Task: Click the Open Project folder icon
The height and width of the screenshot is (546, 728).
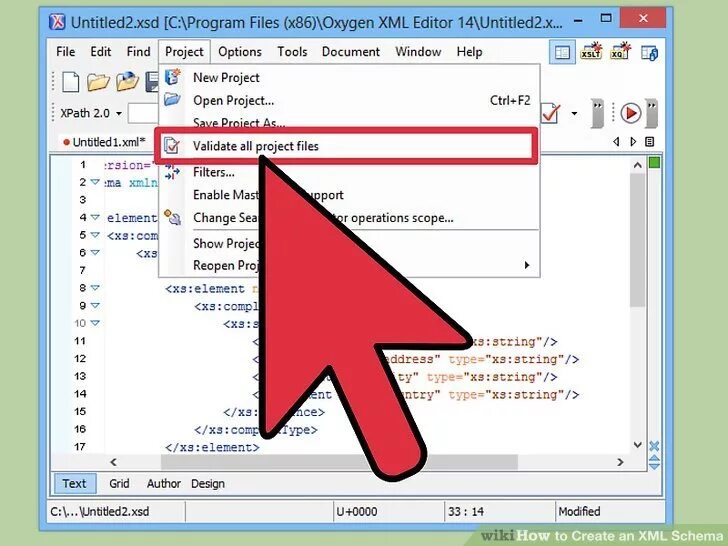Action: pyautogui.click(x=172, y=99)
